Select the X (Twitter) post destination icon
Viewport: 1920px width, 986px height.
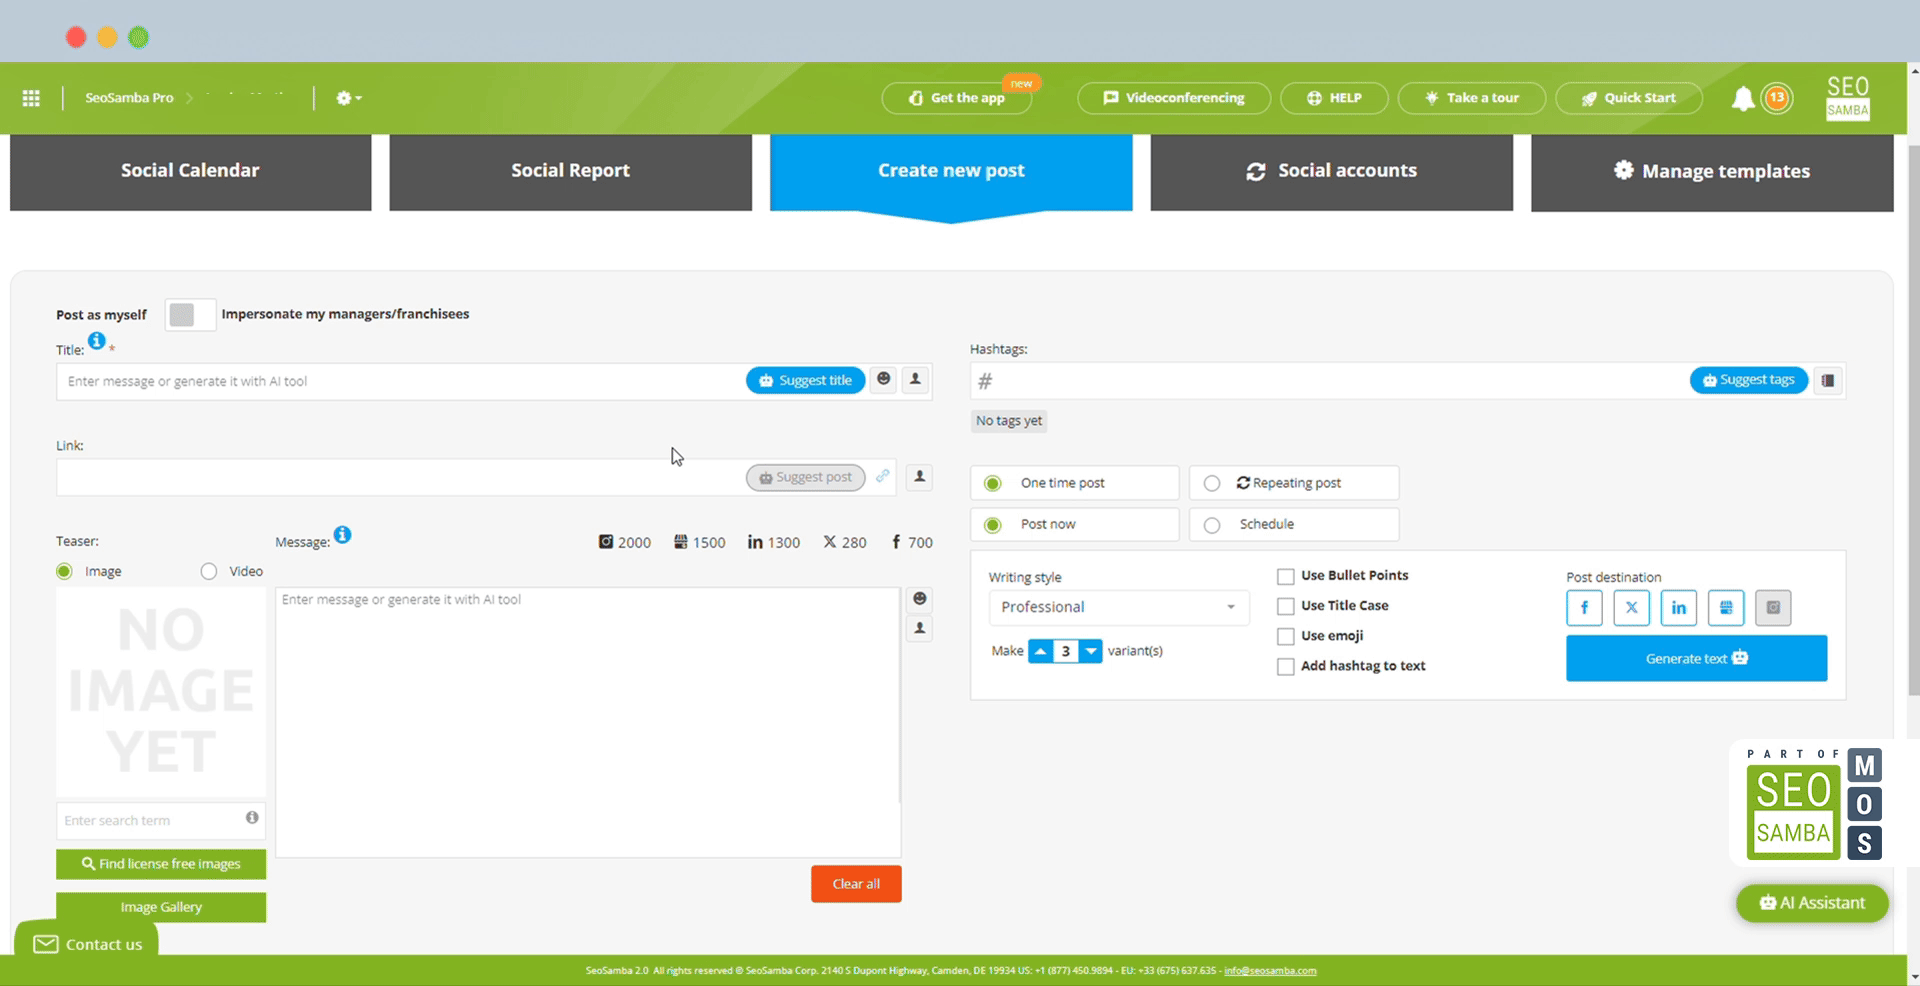coord(1631,608)
